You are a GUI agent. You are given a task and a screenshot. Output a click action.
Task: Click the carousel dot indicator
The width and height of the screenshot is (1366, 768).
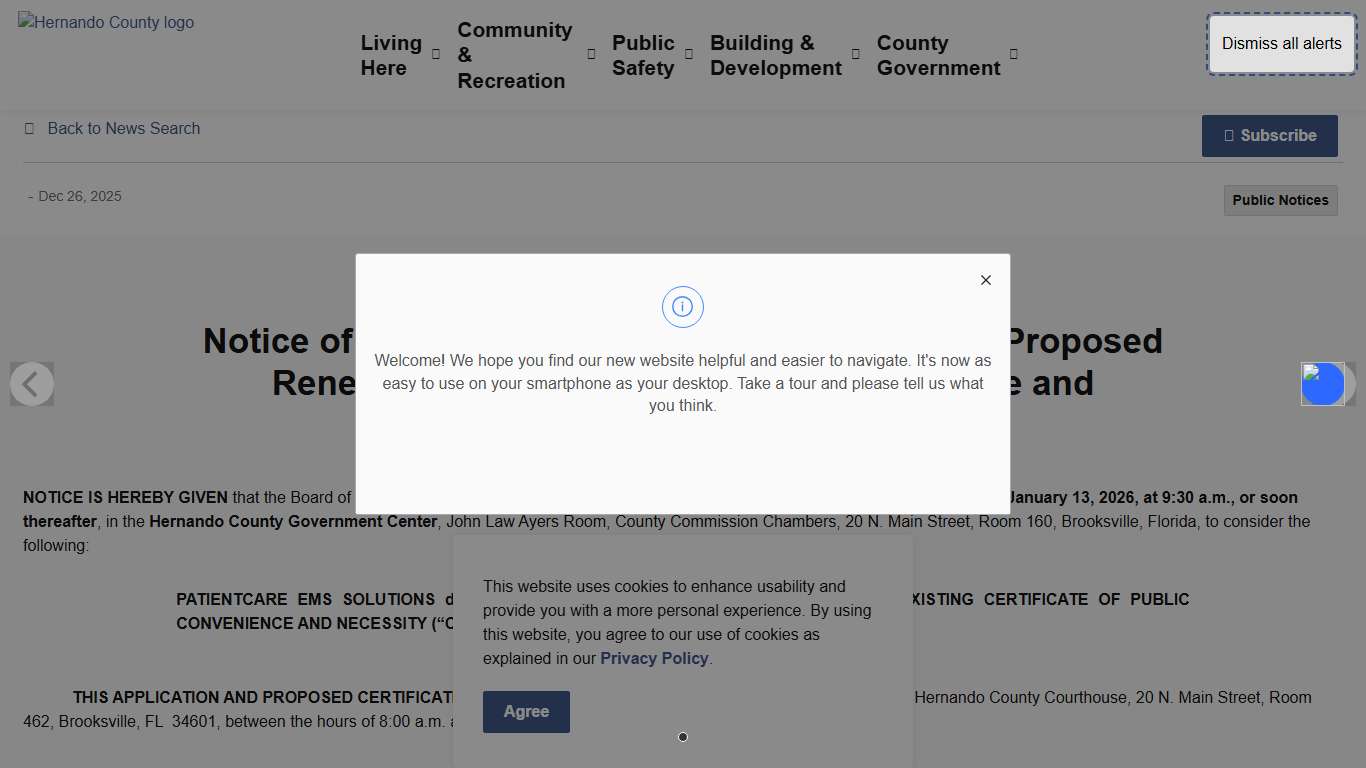pos(683,737)
